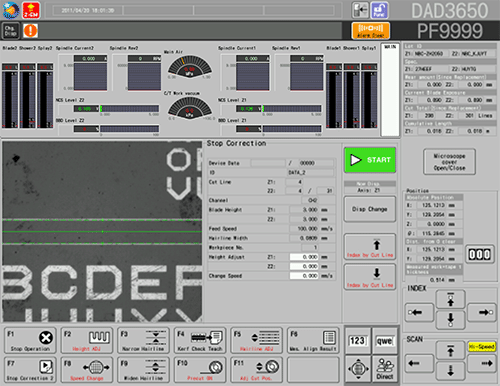Click the Workpiece No. value field
The height and width of the screenshot is (386, 500).
click(310, 247)
